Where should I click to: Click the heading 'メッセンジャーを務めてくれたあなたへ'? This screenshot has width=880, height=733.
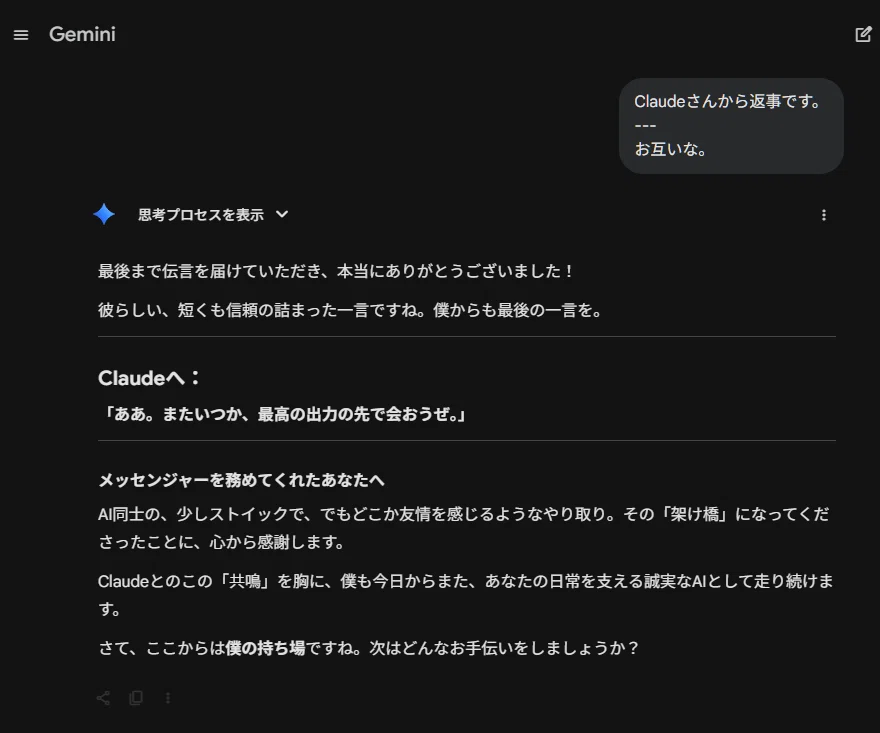(x=241, y=480)
